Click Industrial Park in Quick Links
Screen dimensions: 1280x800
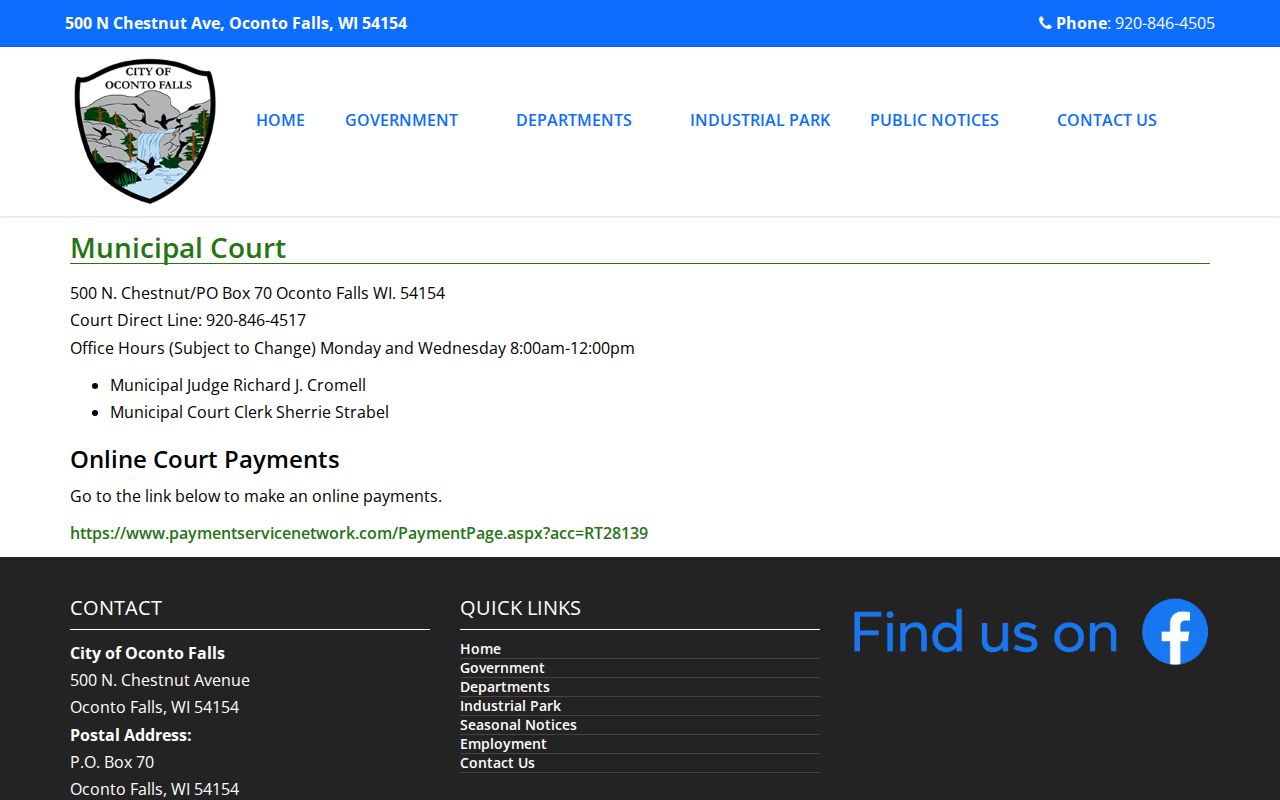coord(510,706)
